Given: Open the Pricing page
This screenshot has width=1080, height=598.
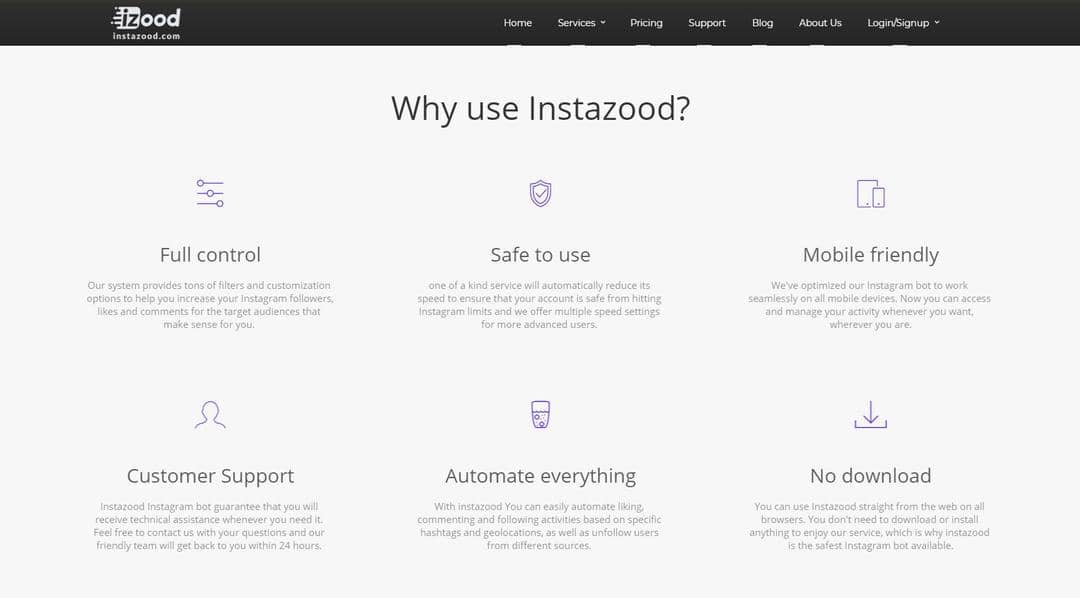Looking at the screenshot, I should tap(646, 23).
